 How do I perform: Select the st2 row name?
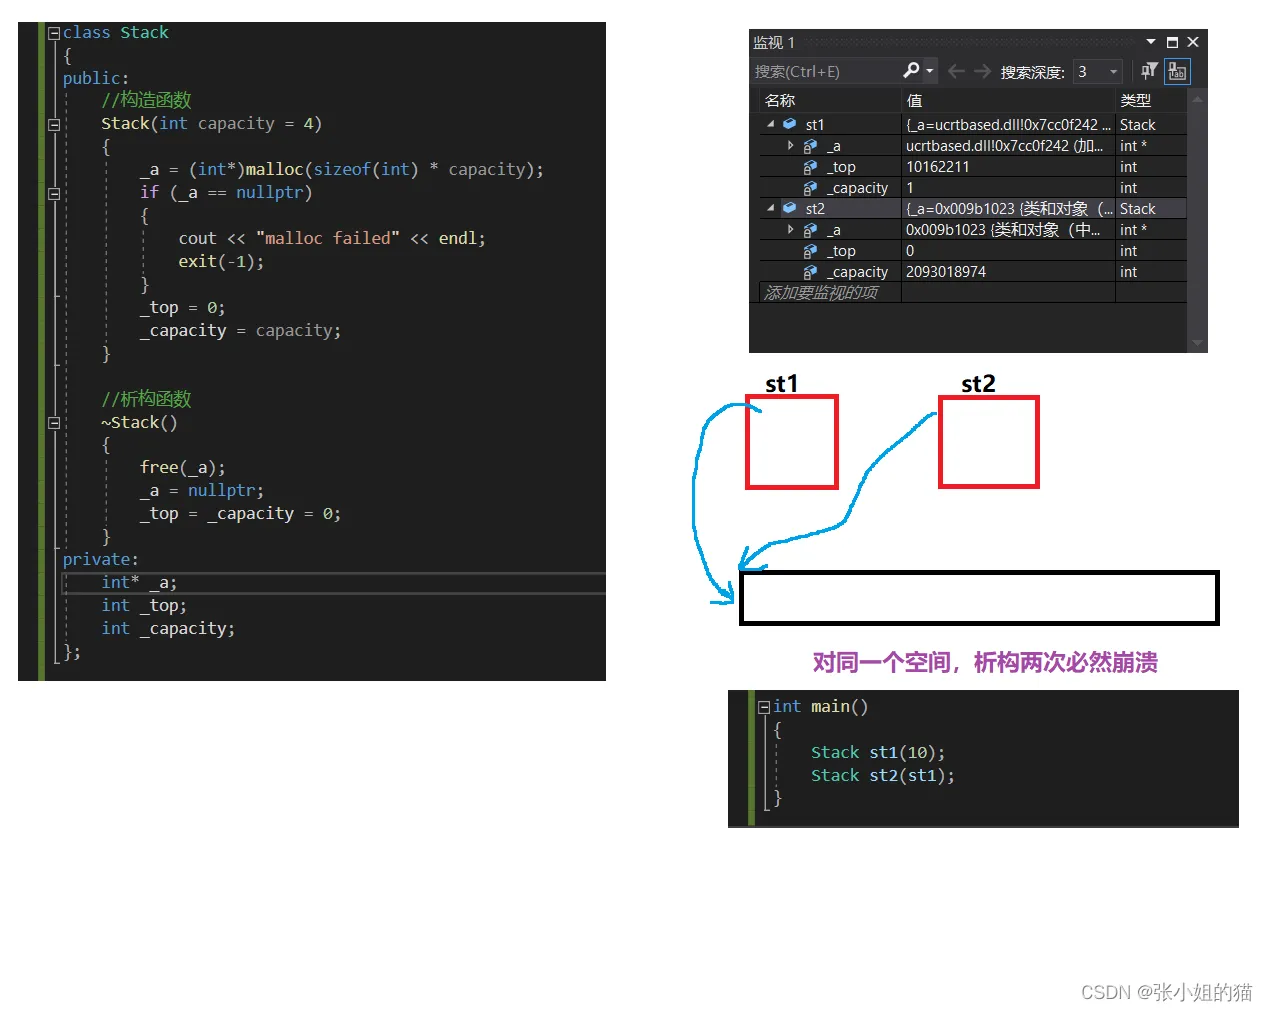[x=815, y=209]
